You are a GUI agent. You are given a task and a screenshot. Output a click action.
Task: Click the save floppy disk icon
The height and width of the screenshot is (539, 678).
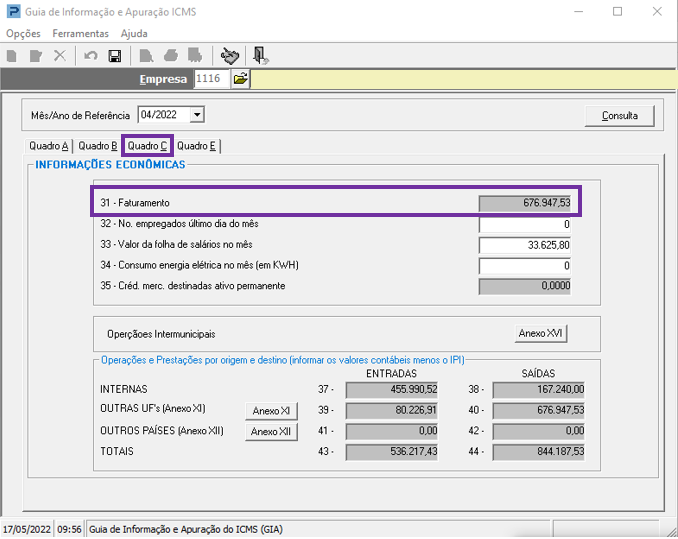(114, 56)
